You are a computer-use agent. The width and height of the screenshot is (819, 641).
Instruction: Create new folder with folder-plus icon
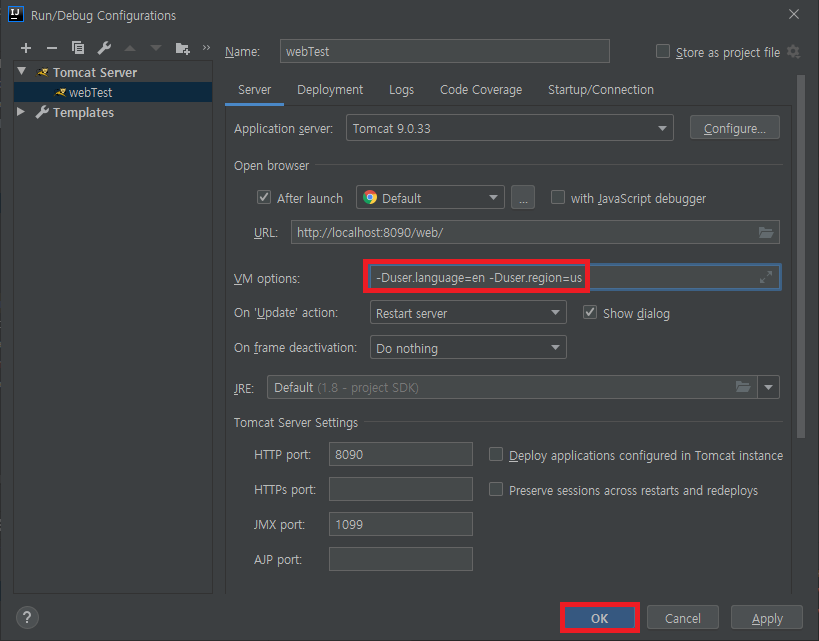[182, 49]
